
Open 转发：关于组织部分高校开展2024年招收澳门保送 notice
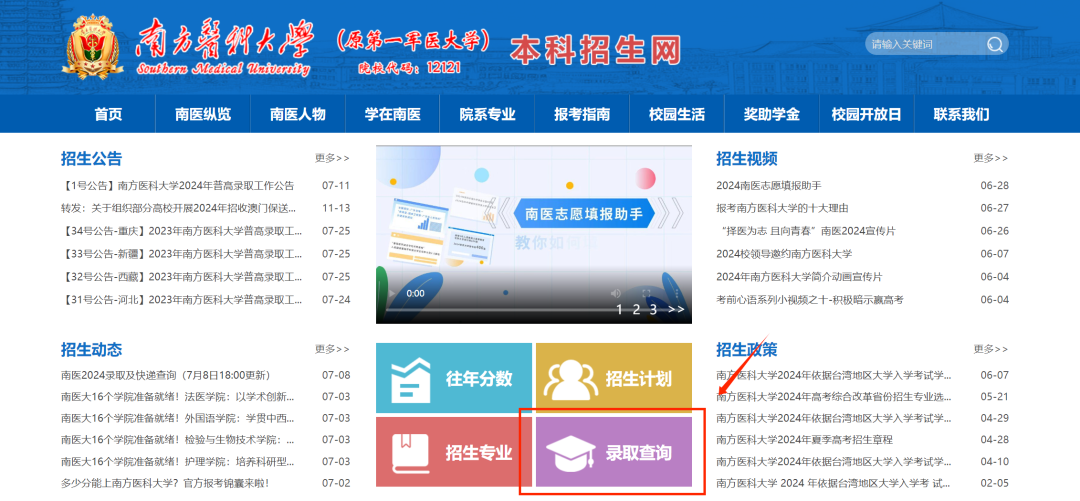click(179, 208)
